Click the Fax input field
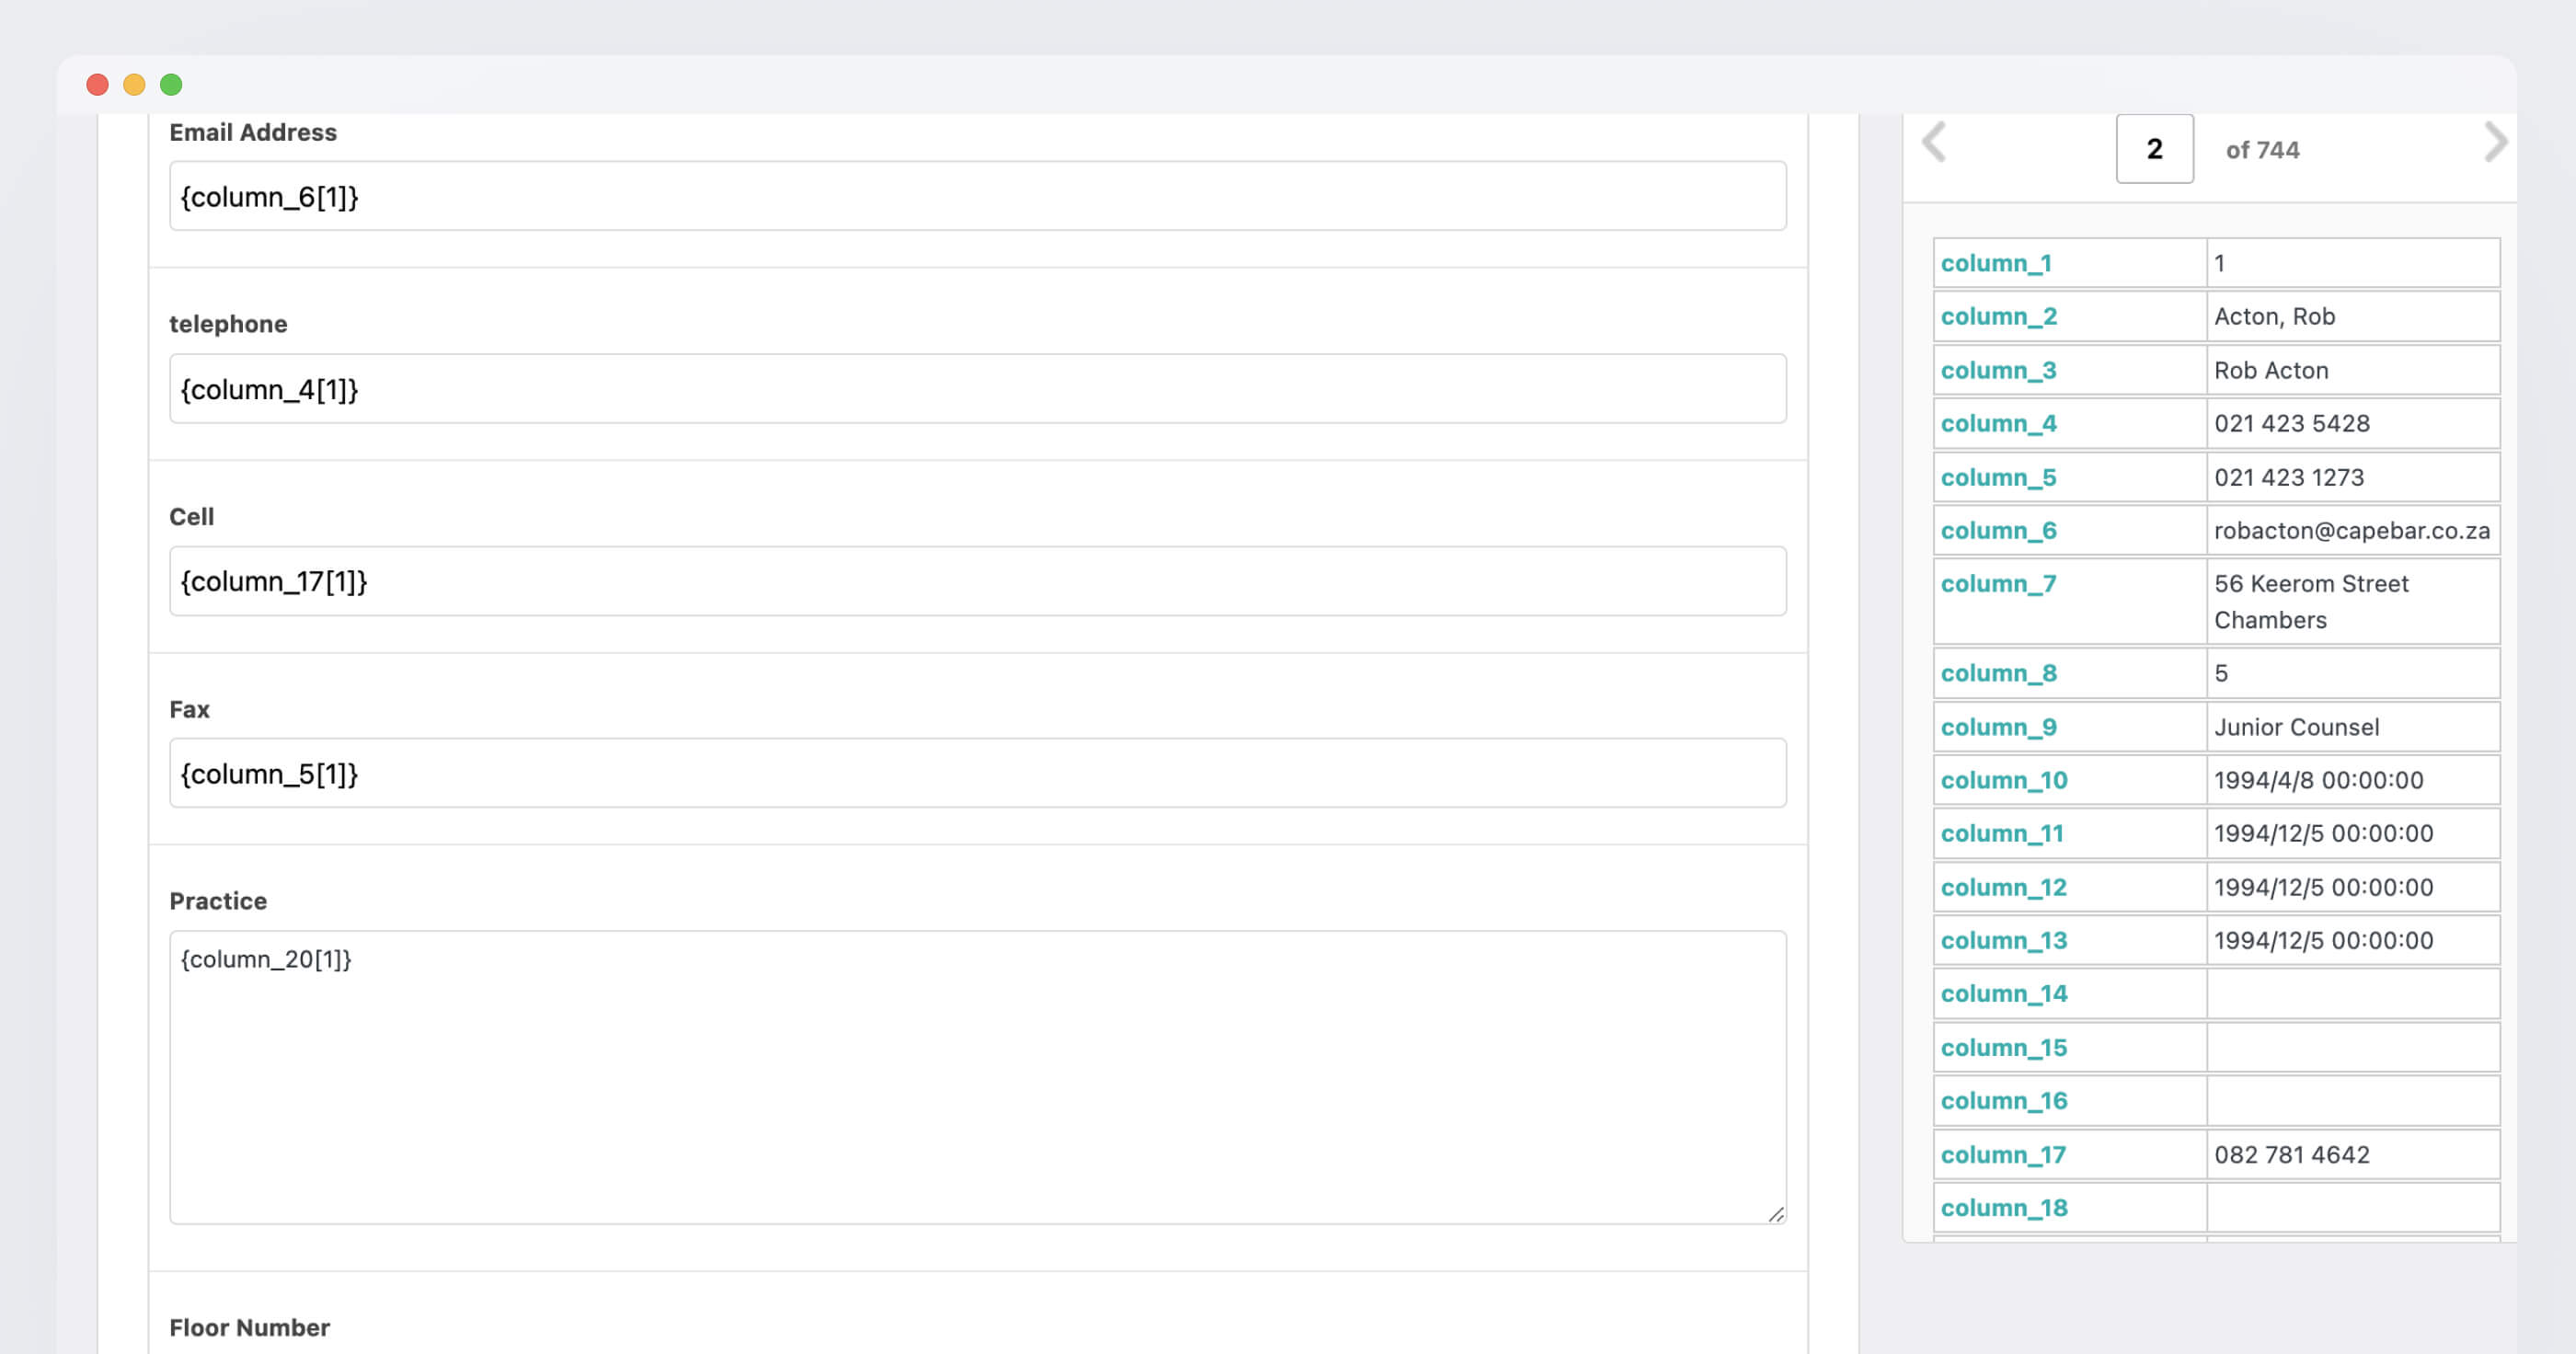Viewport: 2576px width, 1354px height. (977, 773)
